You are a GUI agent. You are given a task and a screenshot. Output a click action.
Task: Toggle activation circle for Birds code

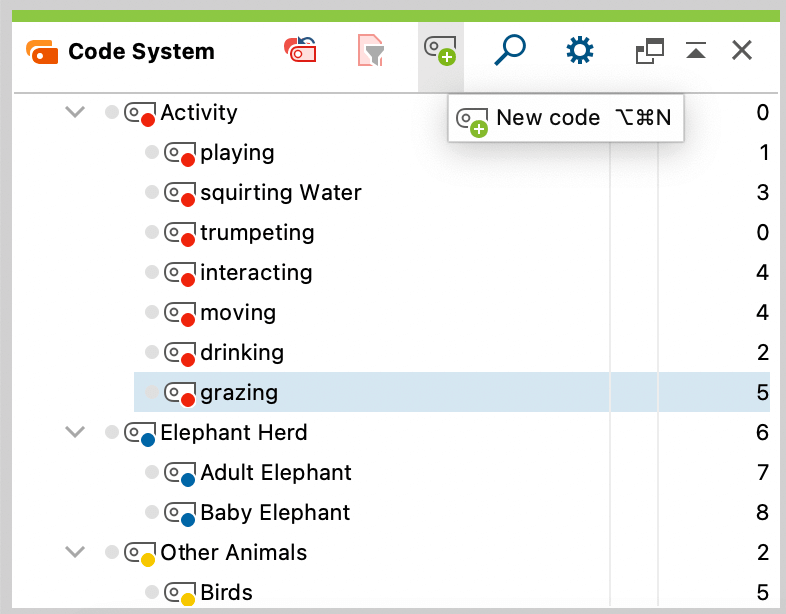click(x=151, y=592)
